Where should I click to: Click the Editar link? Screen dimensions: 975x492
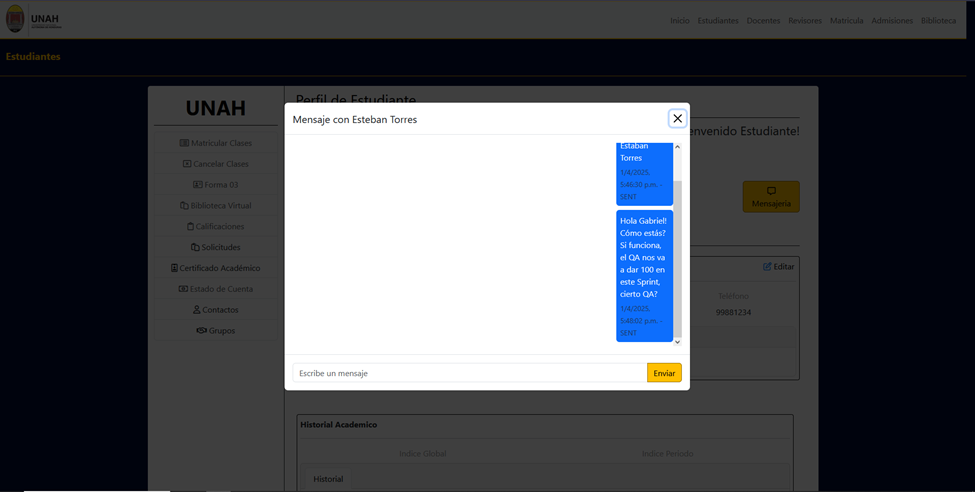pos(779,266)
